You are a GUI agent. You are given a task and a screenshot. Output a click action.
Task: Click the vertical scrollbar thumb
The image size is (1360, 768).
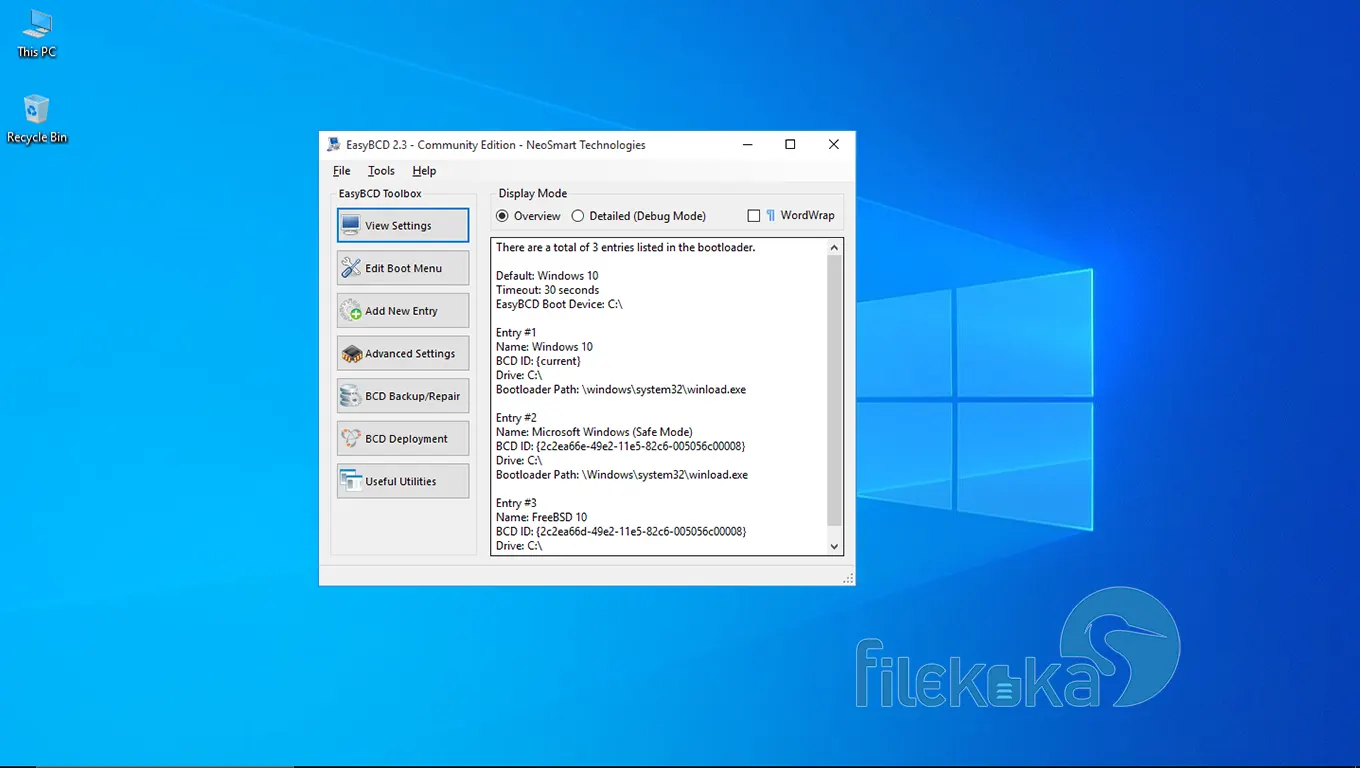pyautogui.click(x=835, y=390)
